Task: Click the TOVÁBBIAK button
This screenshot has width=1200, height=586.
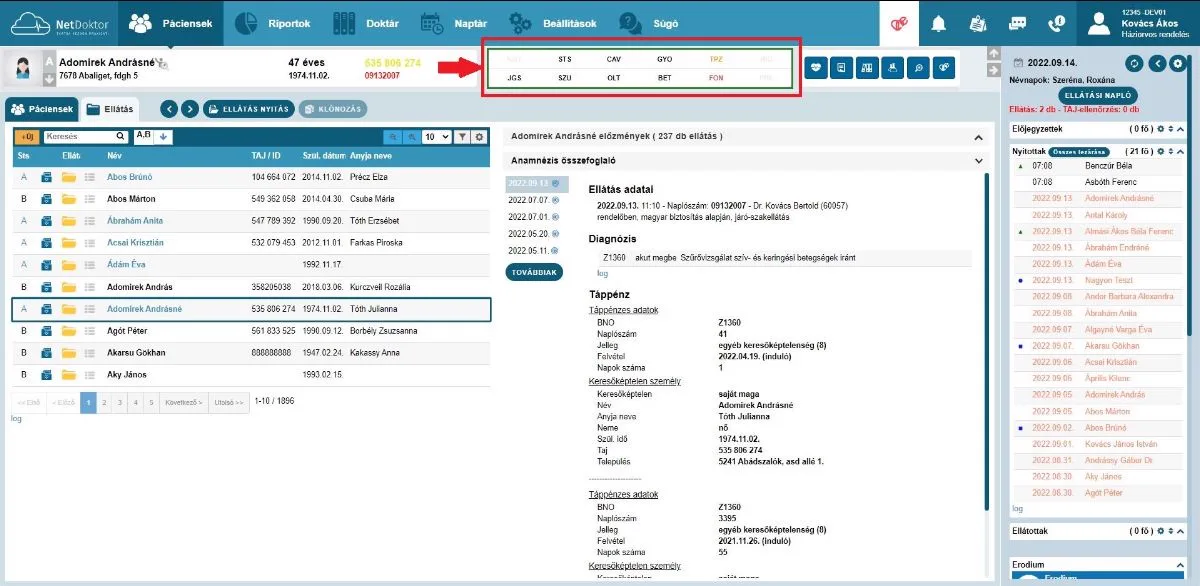Action: coord(534,272)
